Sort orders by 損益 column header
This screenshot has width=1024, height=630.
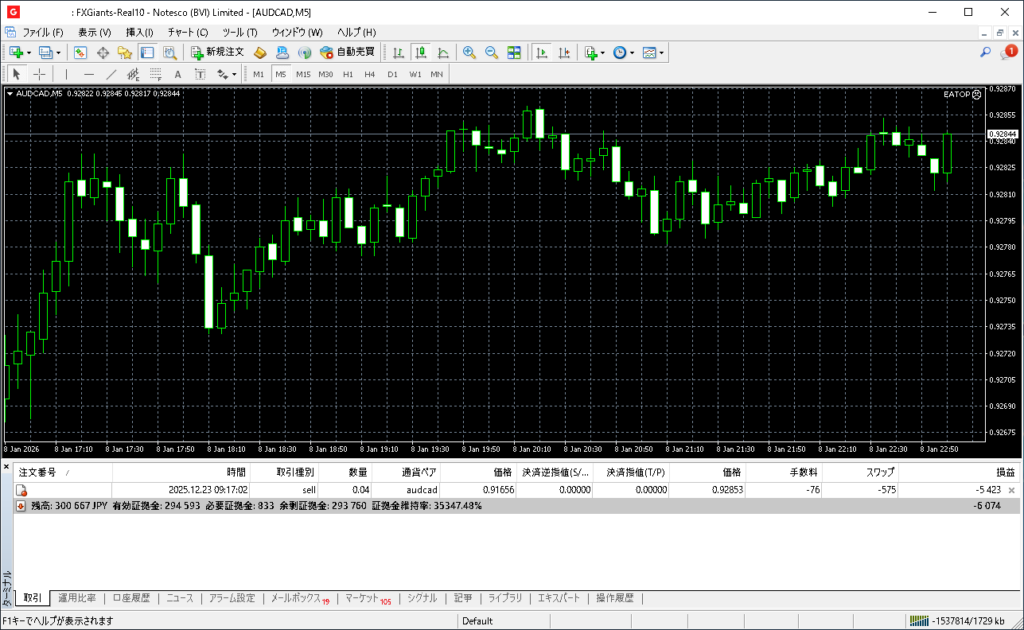pos(1004,472)
